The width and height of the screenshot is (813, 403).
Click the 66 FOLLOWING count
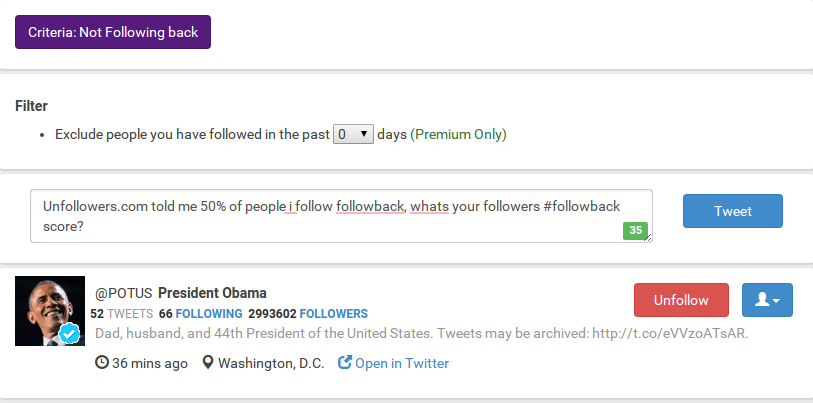(x=200, y=313)
